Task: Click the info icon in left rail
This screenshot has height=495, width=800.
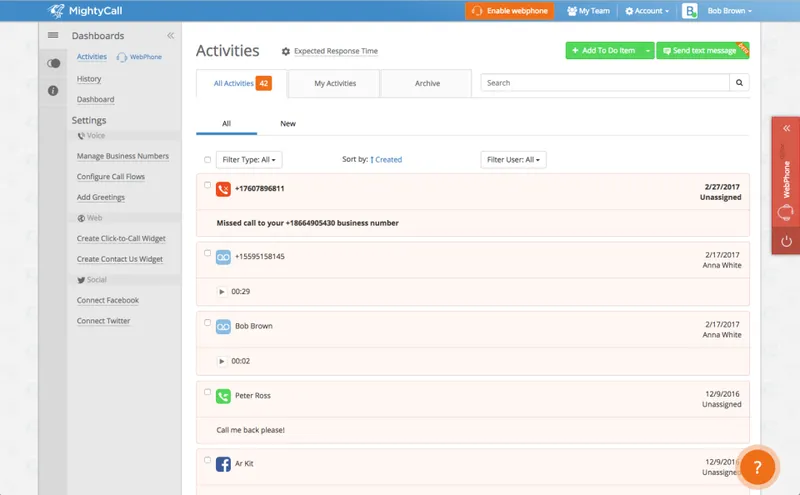Action: pos(53,91)
